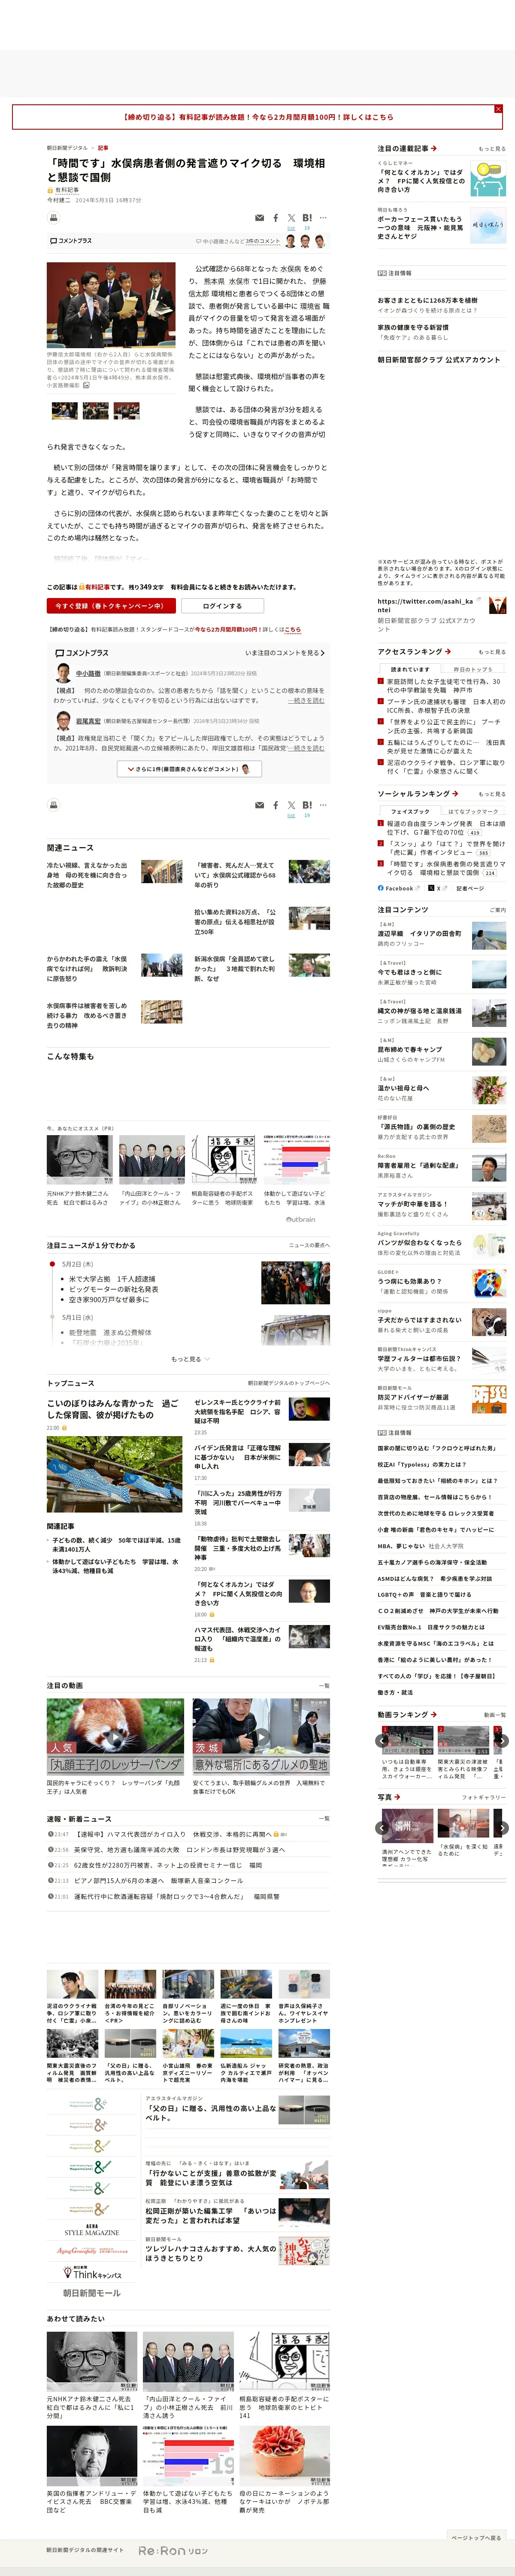
Task: Click 今すぐ登録 red registration button
Action: pos(111,605)
